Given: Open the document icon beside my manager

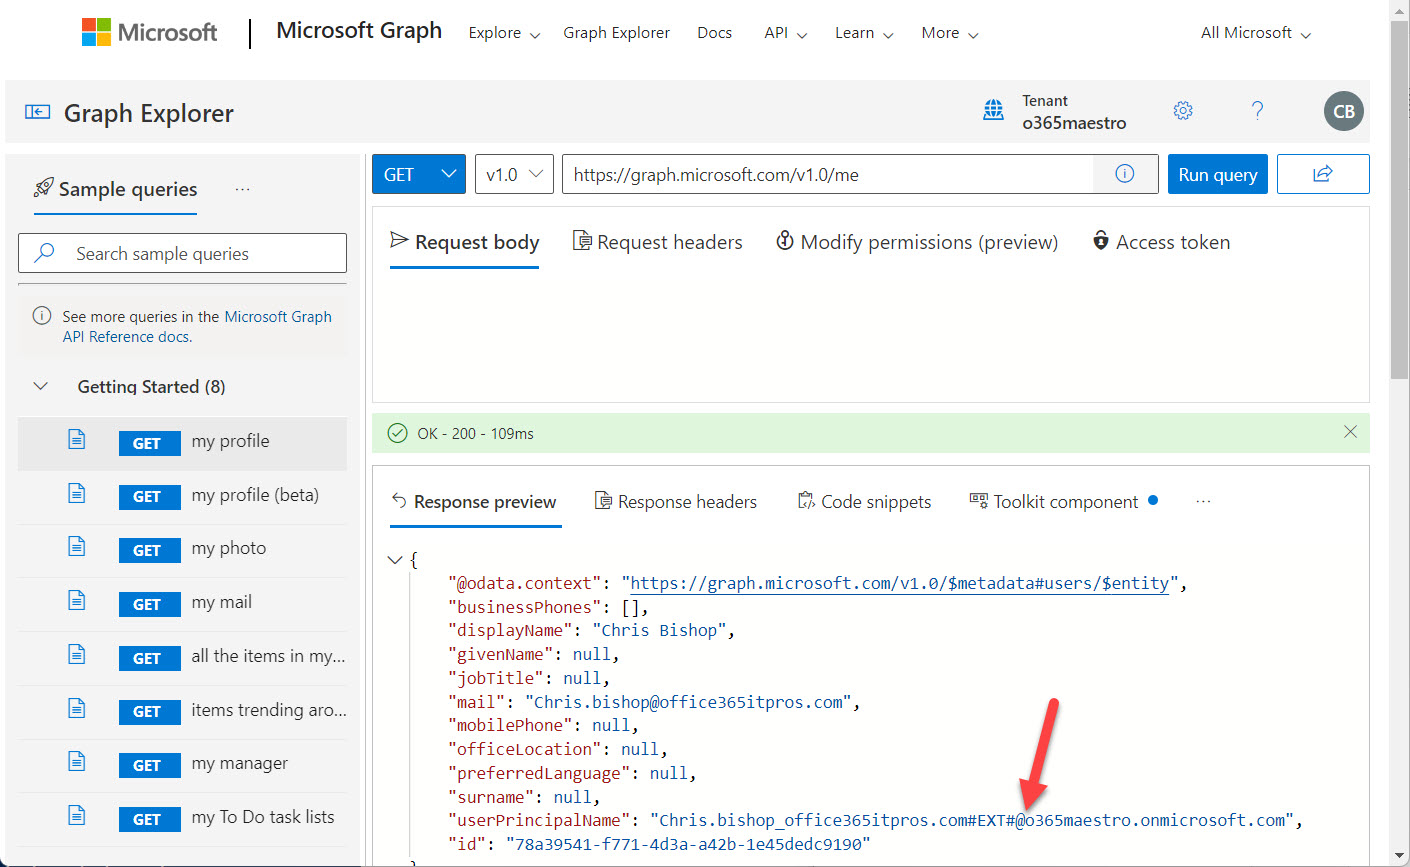Looking at the screenshot, I should (x=77, y=762).
